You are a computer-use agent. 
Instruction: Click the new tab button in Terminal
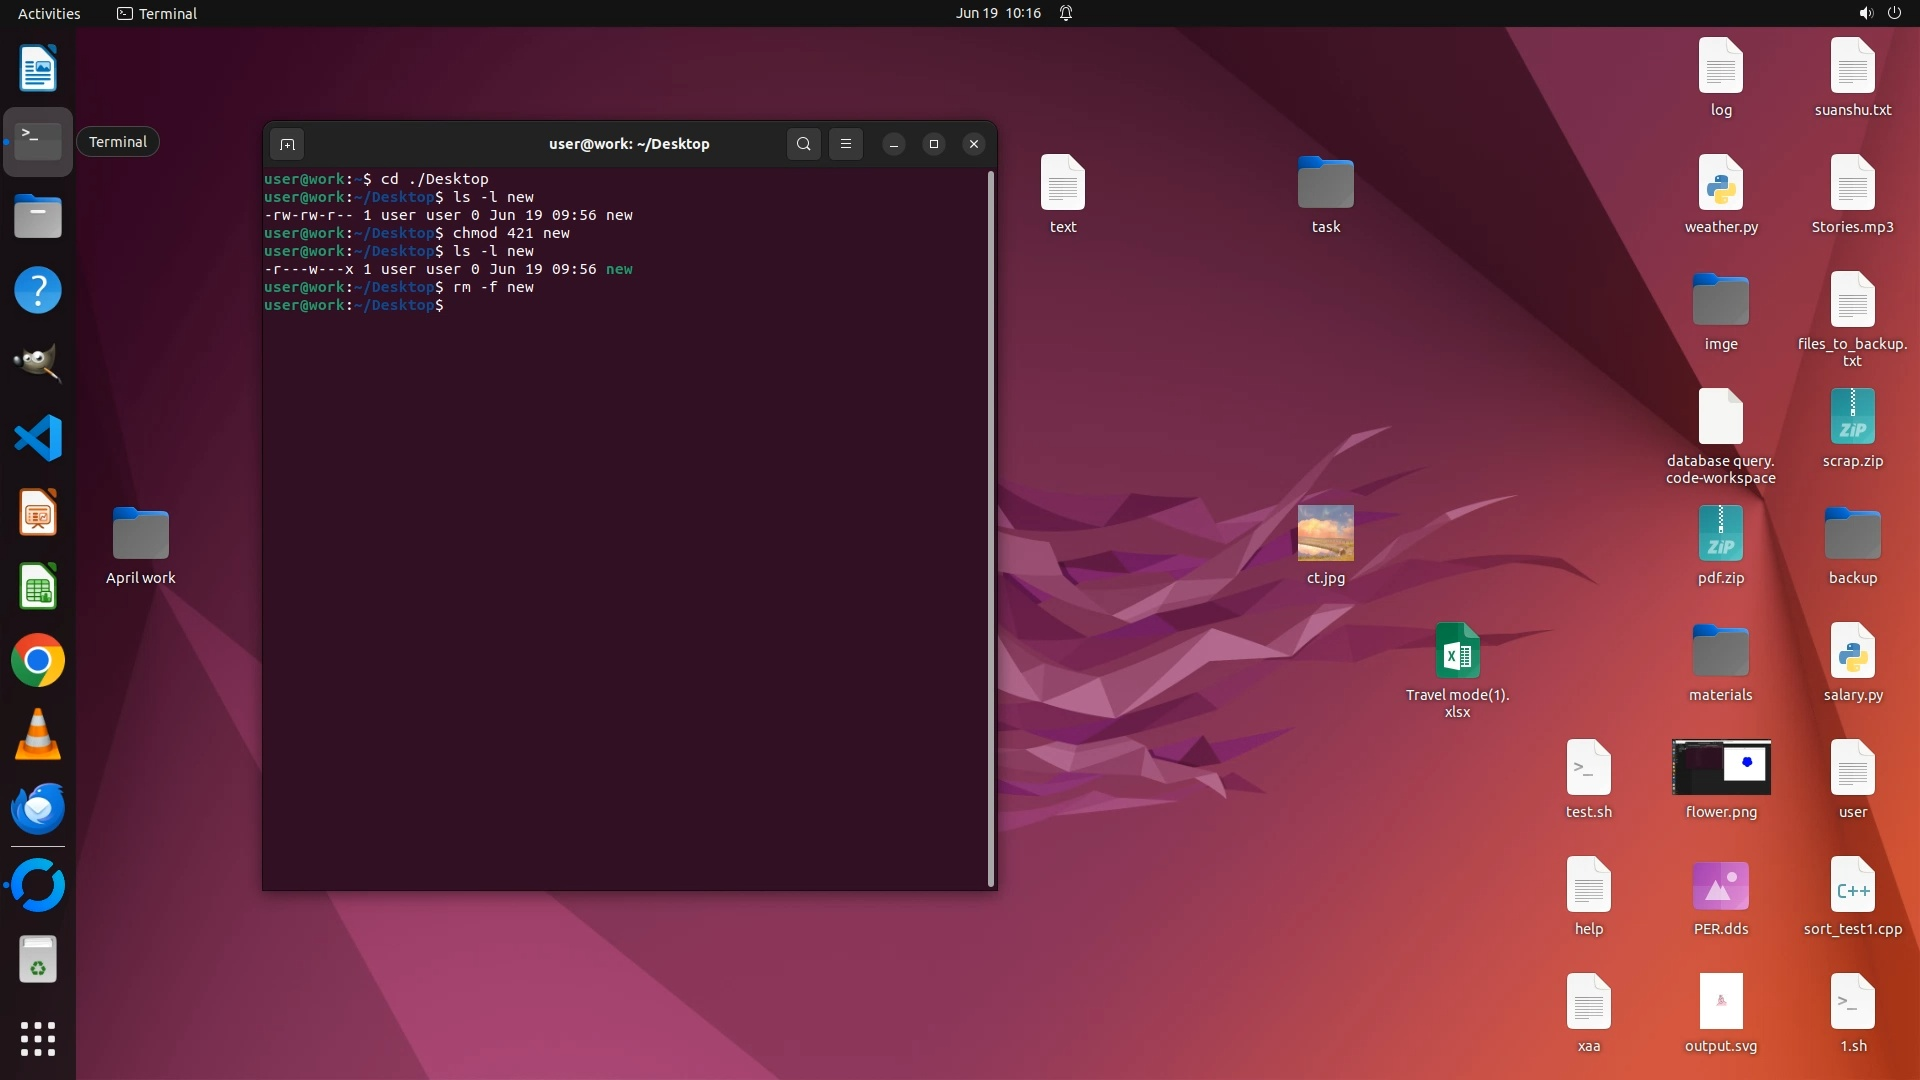pyautogui.click(x=287, y=144)
